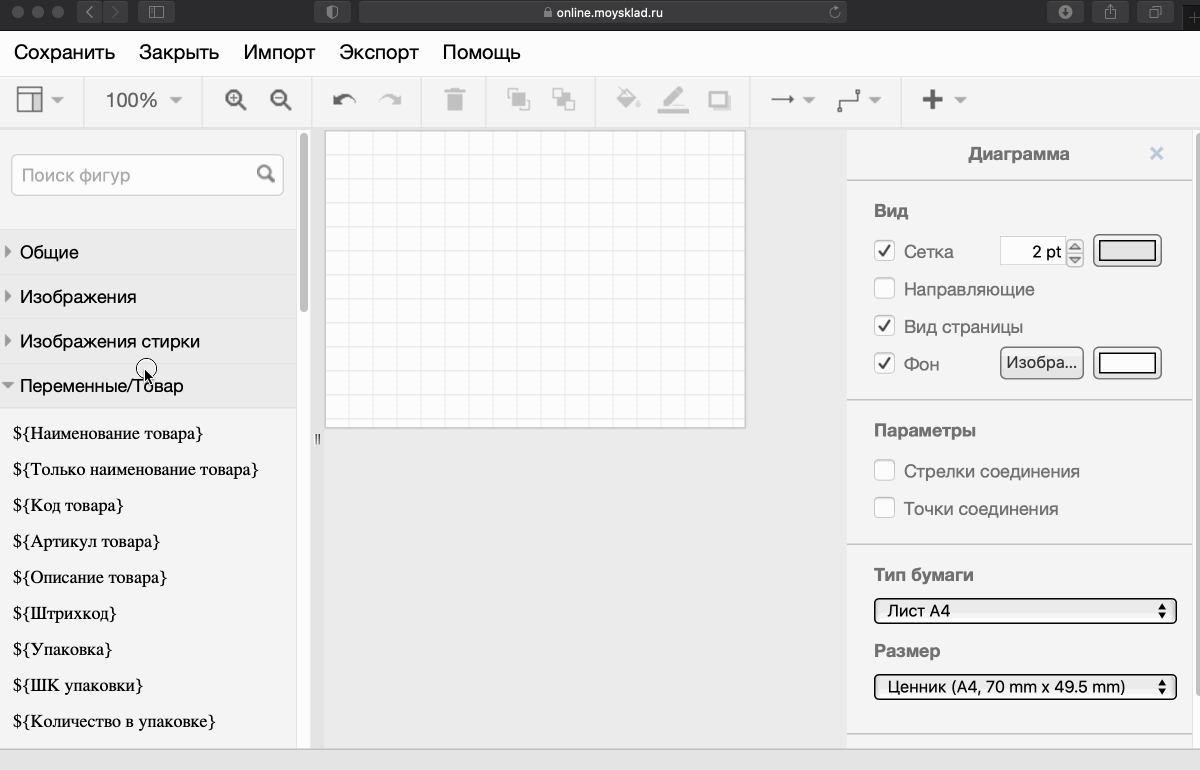Click the delete trash icon

coord(455,100)
